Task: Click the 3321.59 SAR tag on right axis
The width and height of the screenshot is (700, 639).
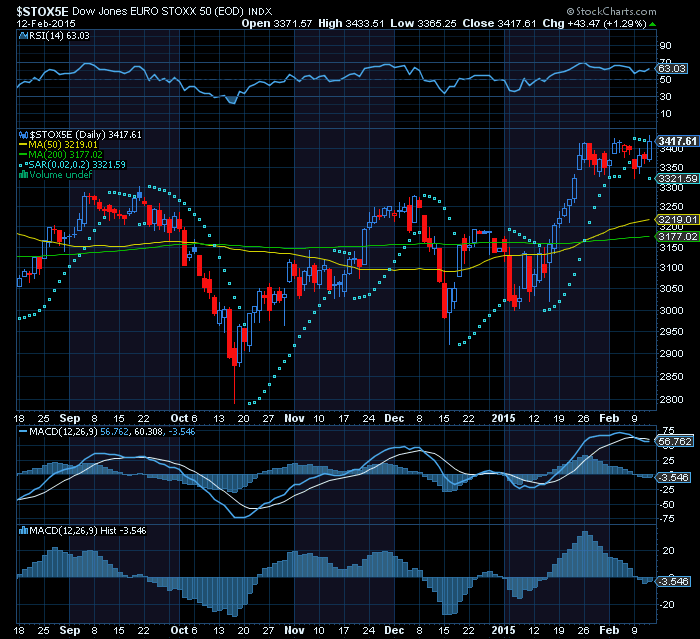Action: pos(677,179)
